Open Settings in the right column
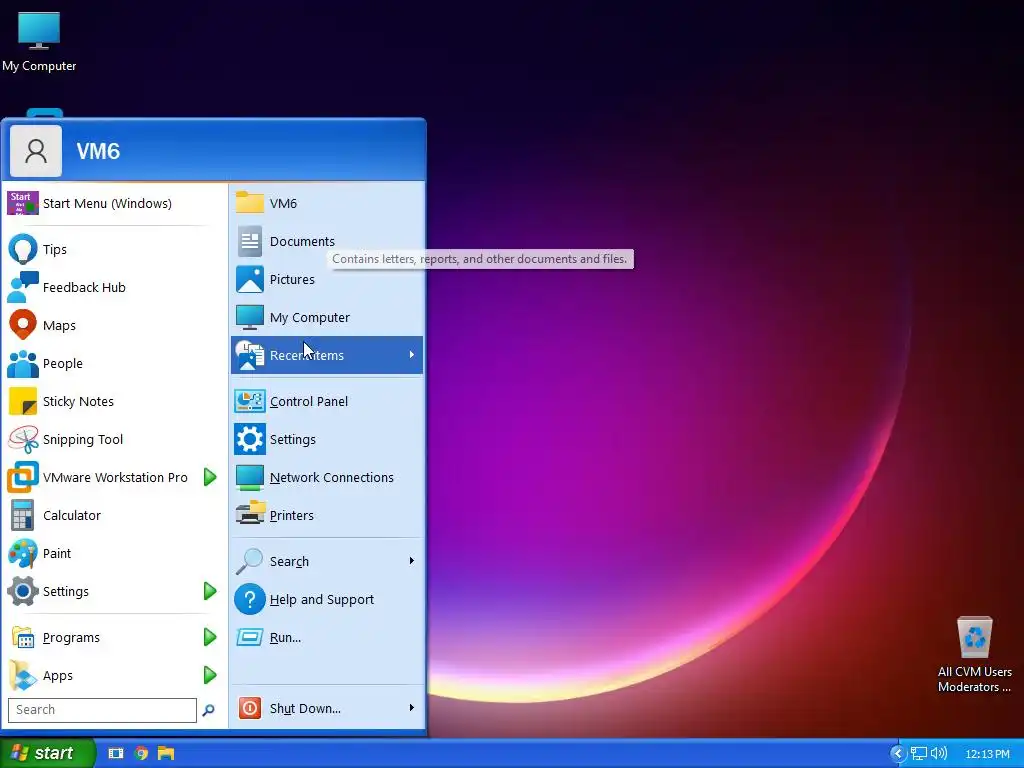The image size is (1024, 768). point(327,439)
